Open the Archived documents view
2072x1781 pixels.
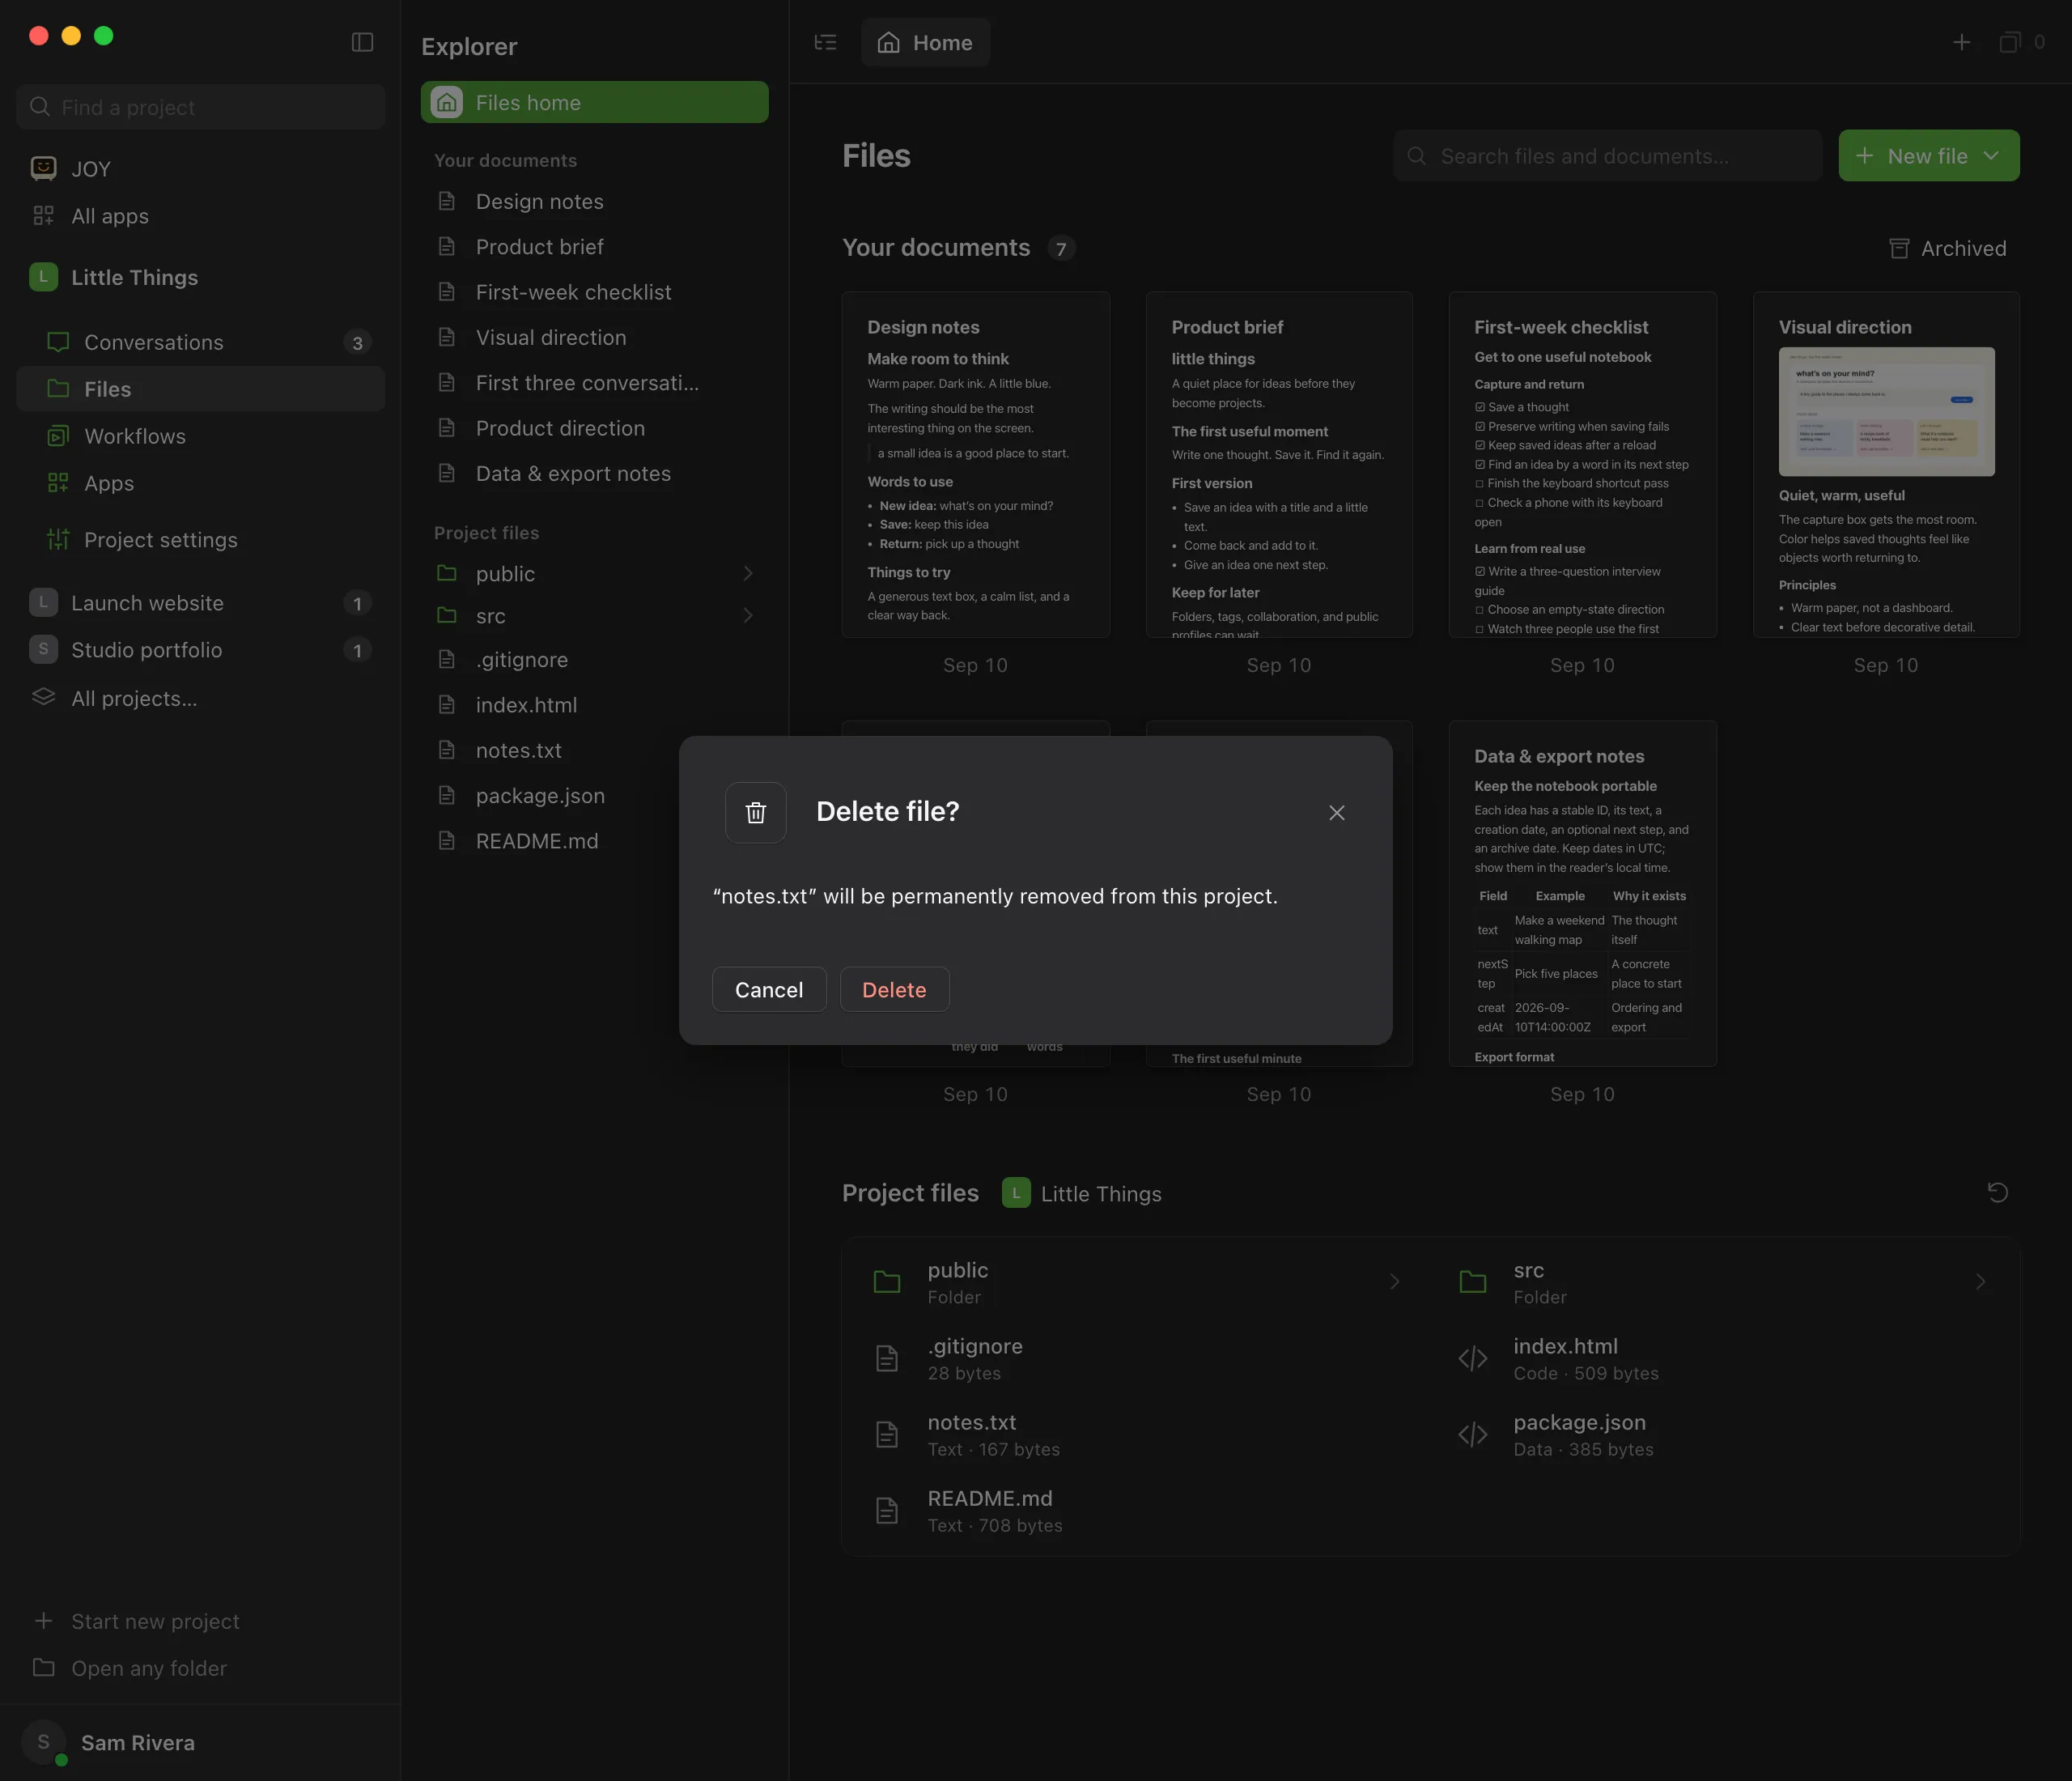point(1947,248)
